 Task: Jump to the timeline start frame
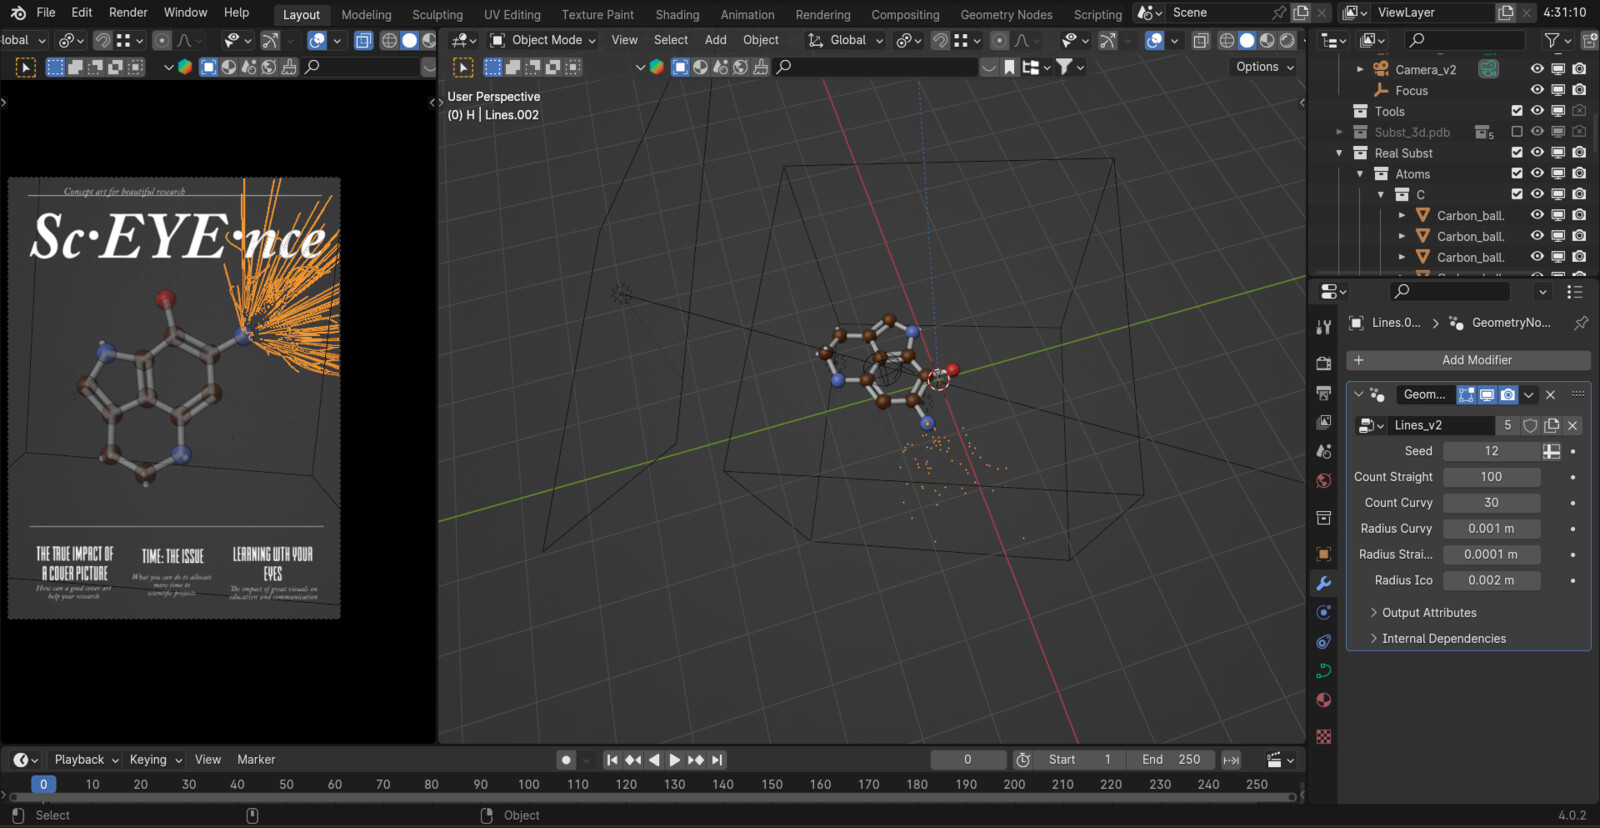pyautogui.click(x=612, y=760)
